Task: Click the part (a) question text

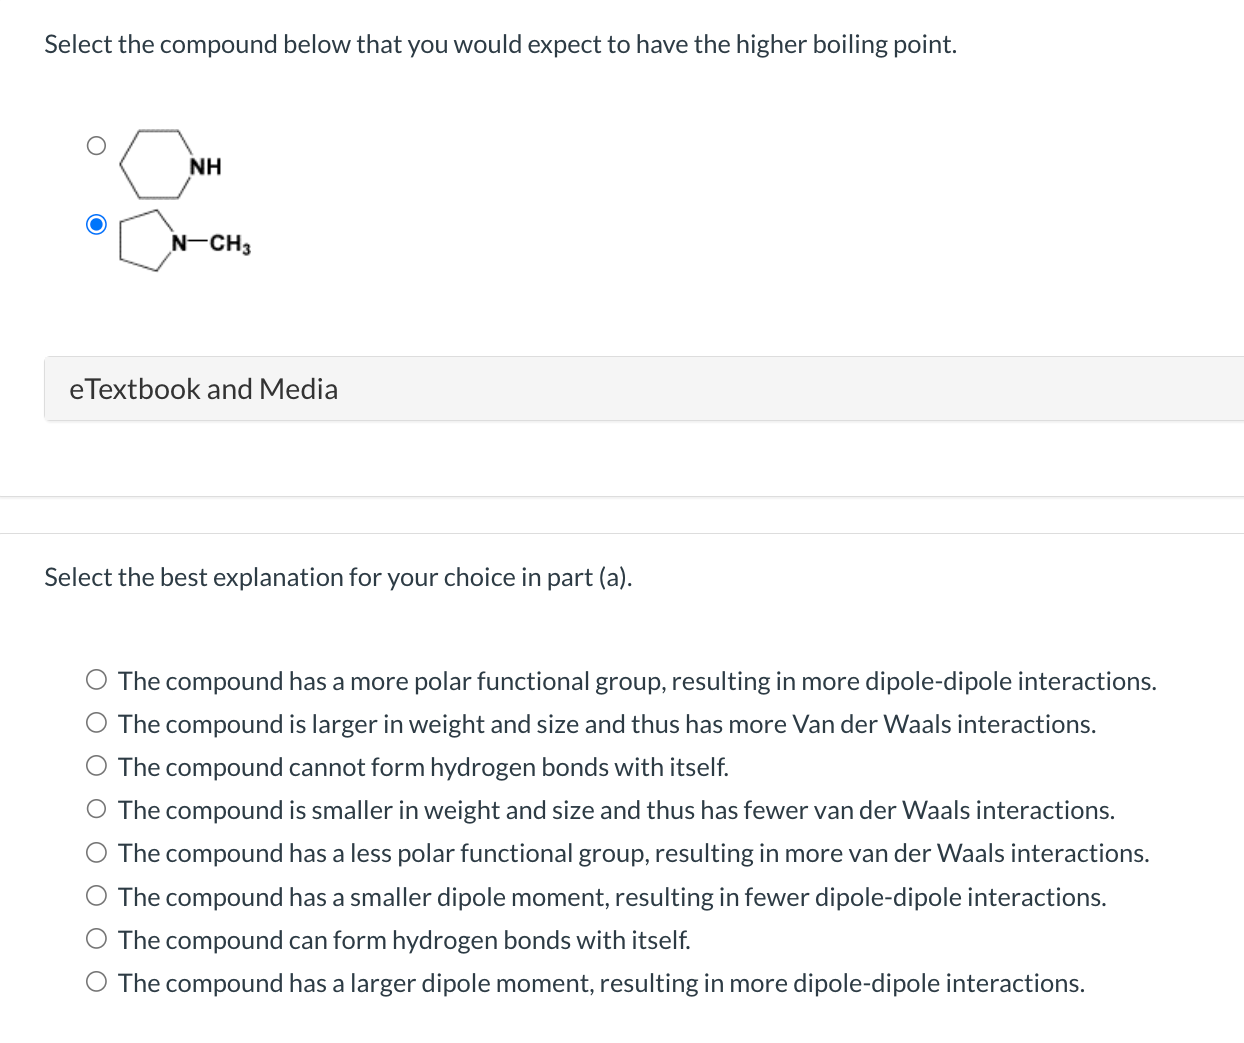Action: 500,44
